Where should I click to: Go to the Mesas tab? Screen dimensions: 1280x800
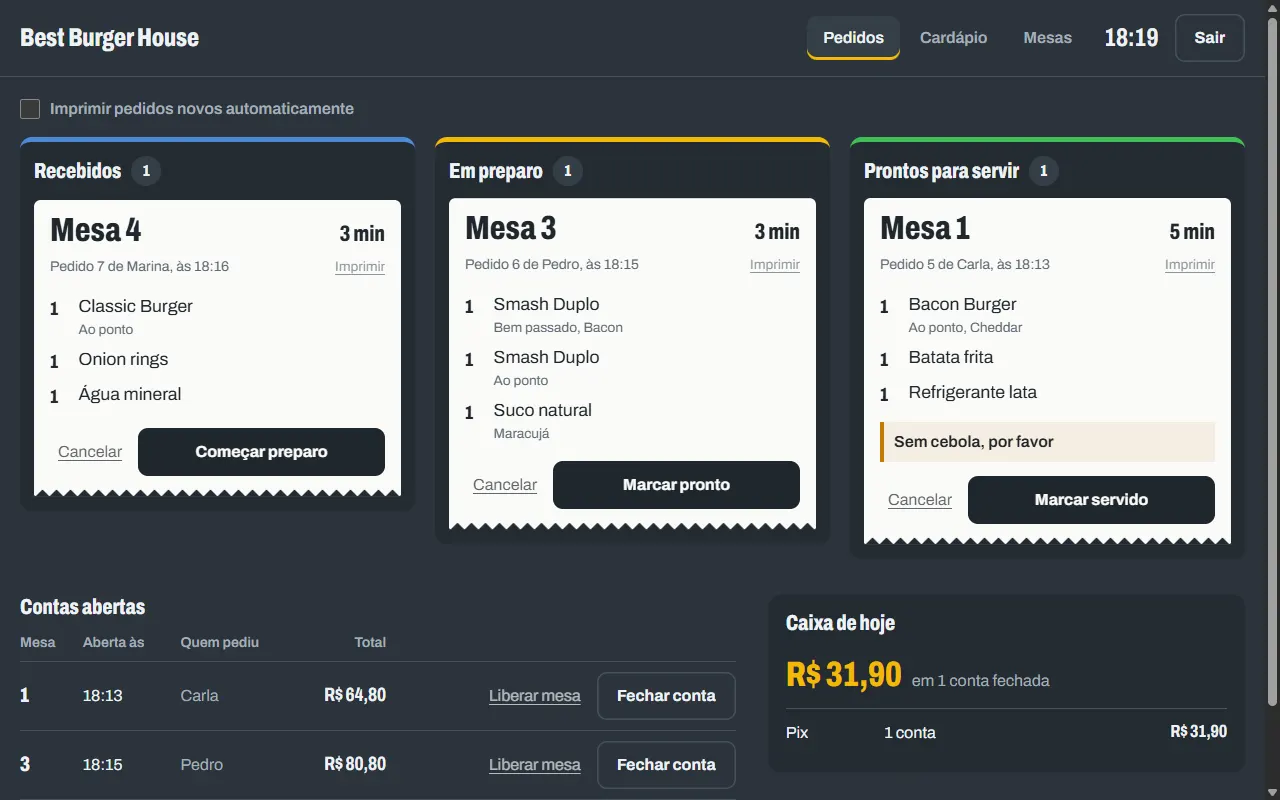[1047, 38]
